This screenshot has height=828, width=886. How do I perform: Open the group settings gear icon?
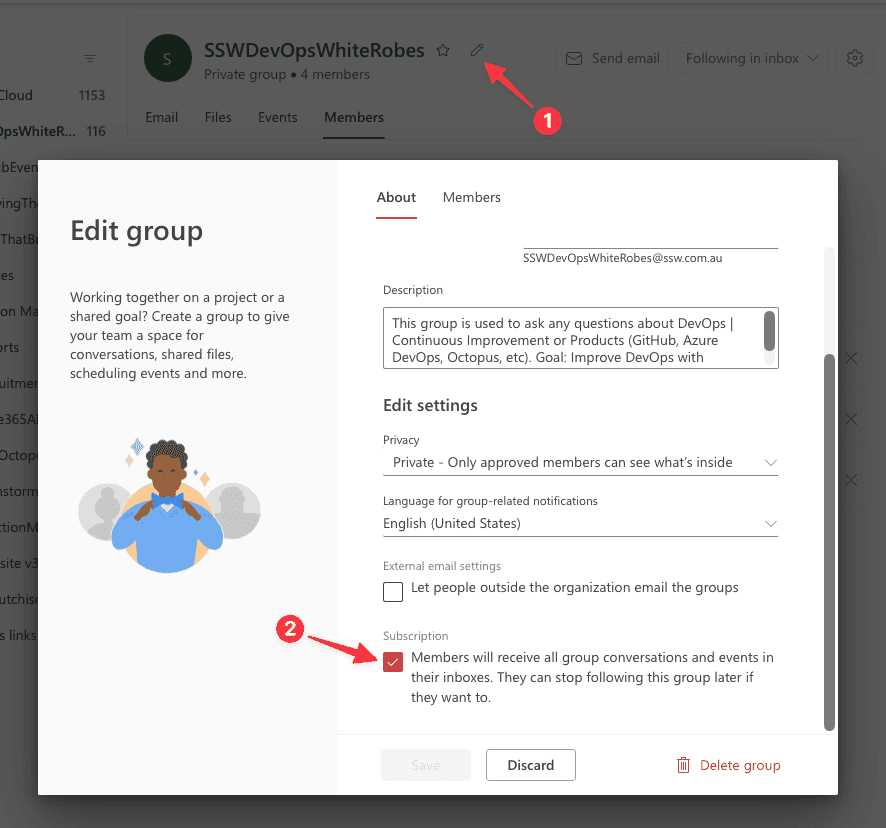point(854,59)
